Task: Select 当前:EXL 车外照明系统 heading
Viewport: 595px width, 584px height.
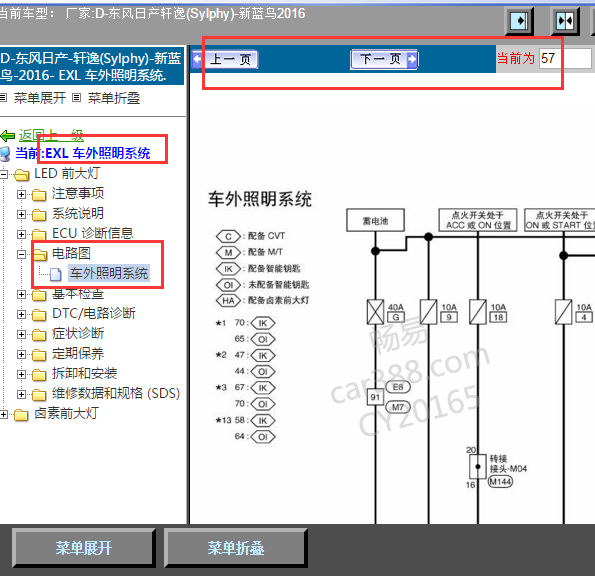Action: coord(83,153)
